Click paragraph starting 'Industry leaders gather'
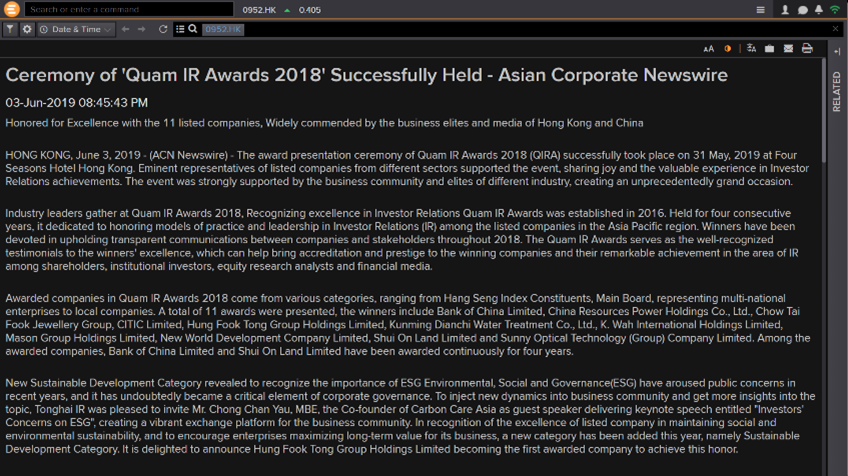Image resolution: width=848 pixels, height=476 pixels. click(400, 240)
